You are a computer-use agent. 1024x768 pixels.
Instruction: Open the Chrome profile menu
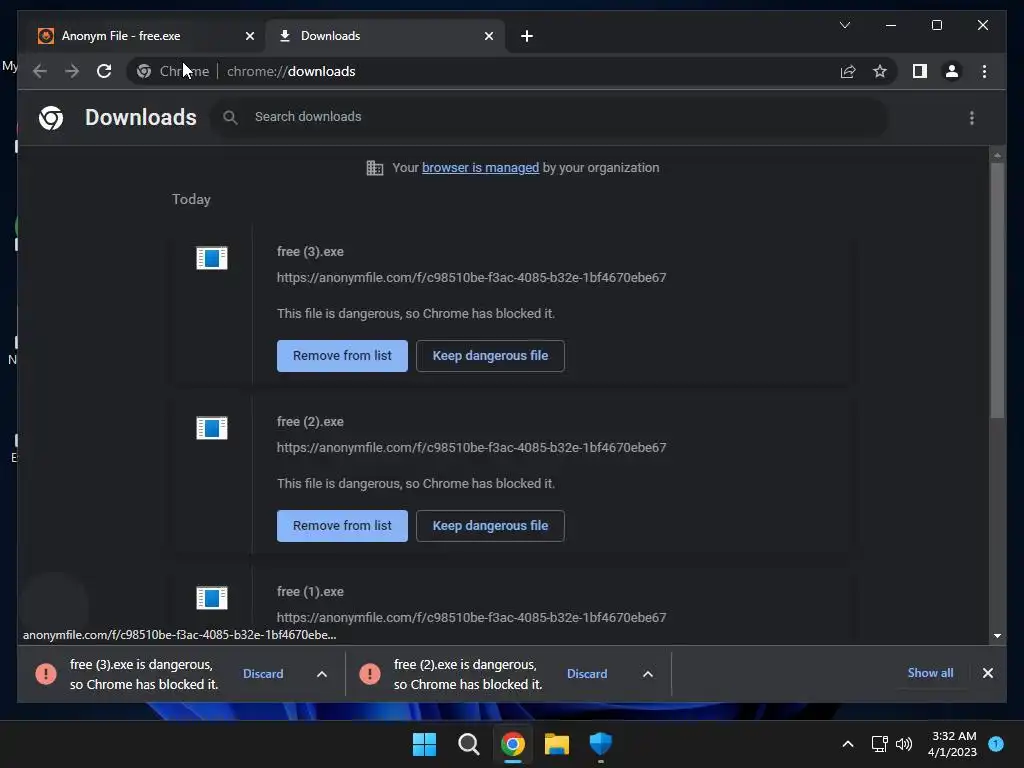(952, 71)
